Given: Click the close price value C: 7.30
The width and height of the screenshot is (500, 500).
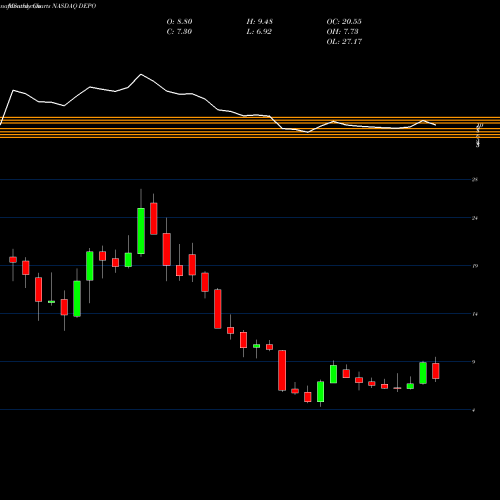Looking at the screenshot, I should point(179,32).
